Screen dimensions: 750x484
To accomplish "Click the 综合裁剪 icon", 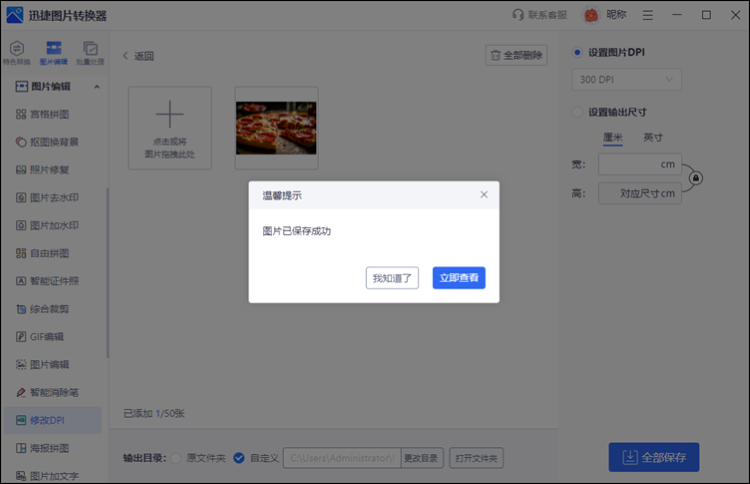I will pos(21,309).
